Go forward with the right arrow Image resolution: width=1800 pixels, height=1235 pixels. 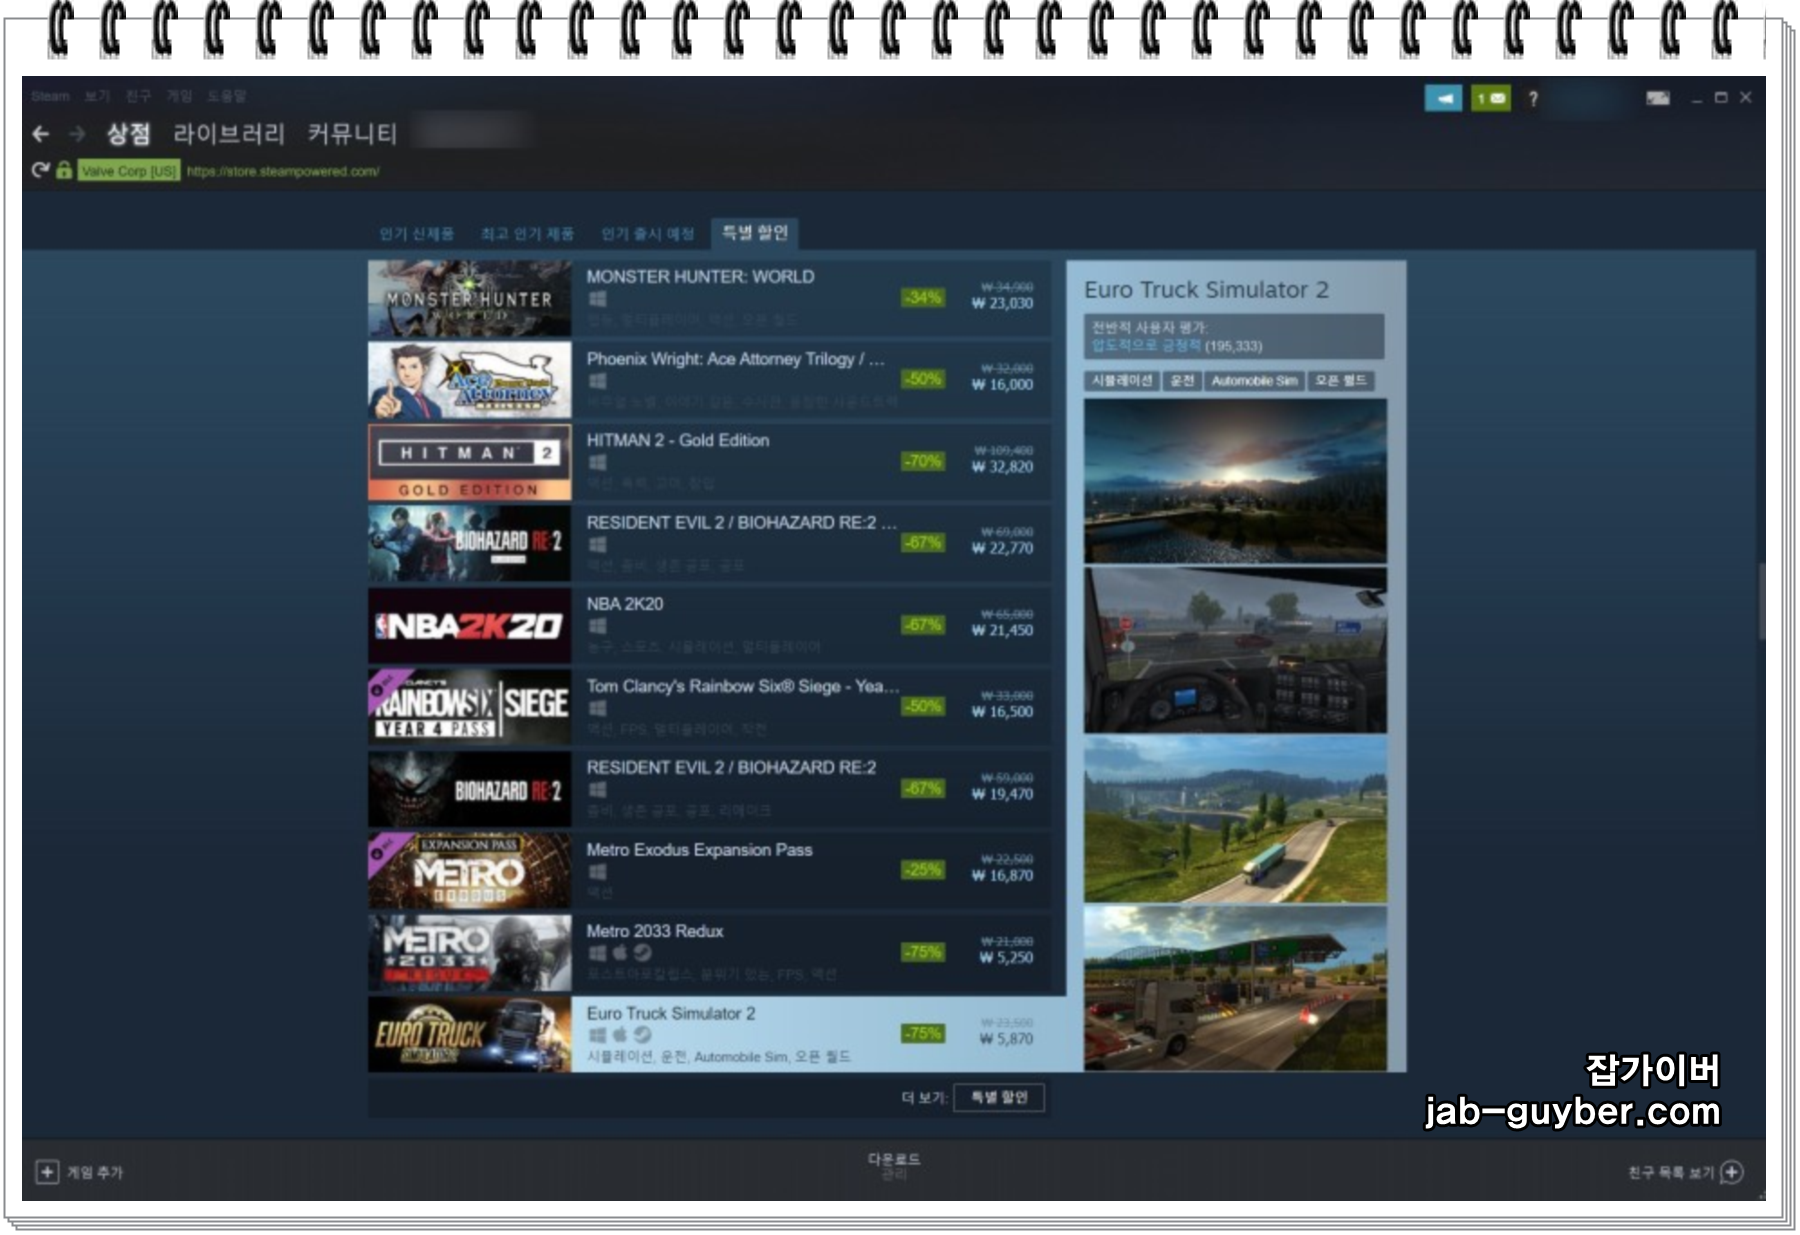pyautogui.click(x=77, y=133)
